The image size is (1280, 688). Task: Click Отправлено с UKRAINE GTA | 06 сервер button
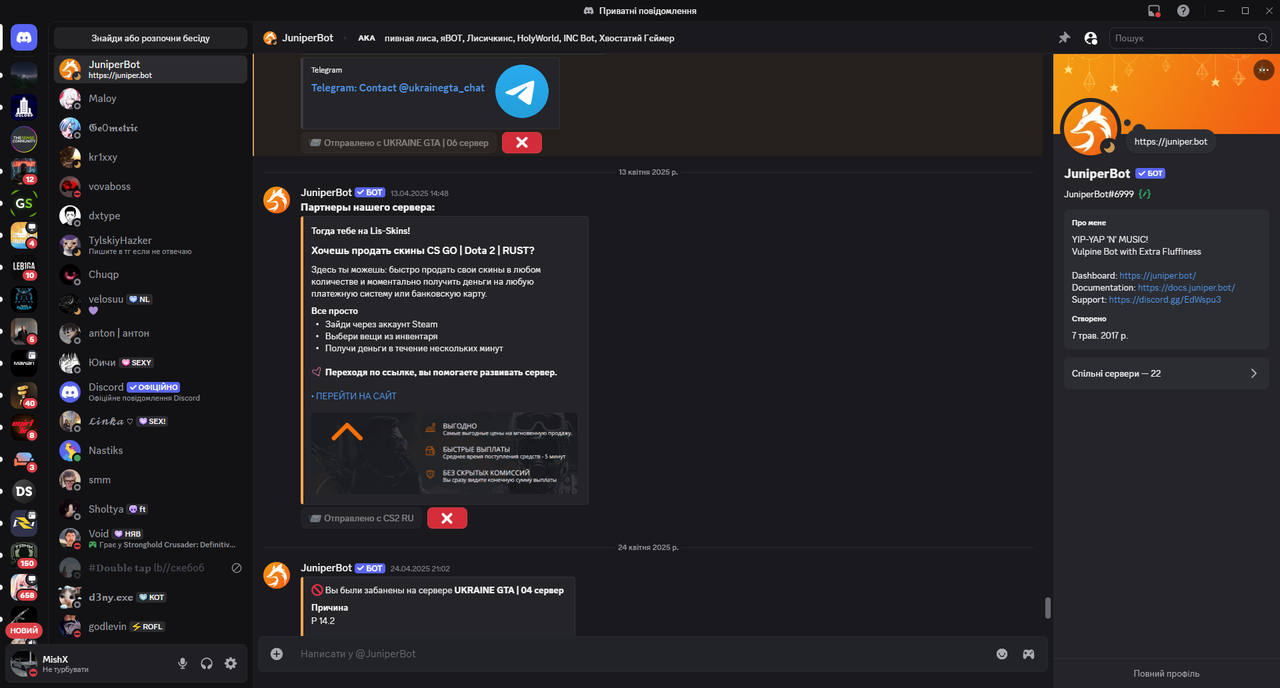coord(399,143)
